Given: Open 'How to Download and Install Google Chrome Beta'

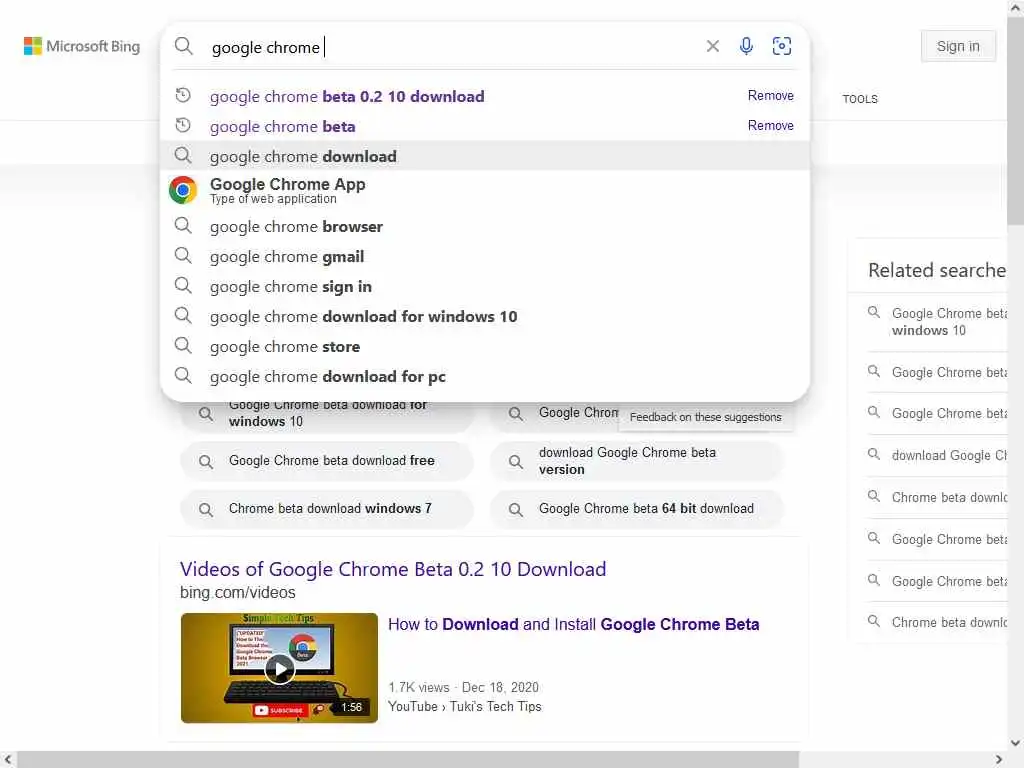Looking at the screenshot, I should click(x=573, y=624).
